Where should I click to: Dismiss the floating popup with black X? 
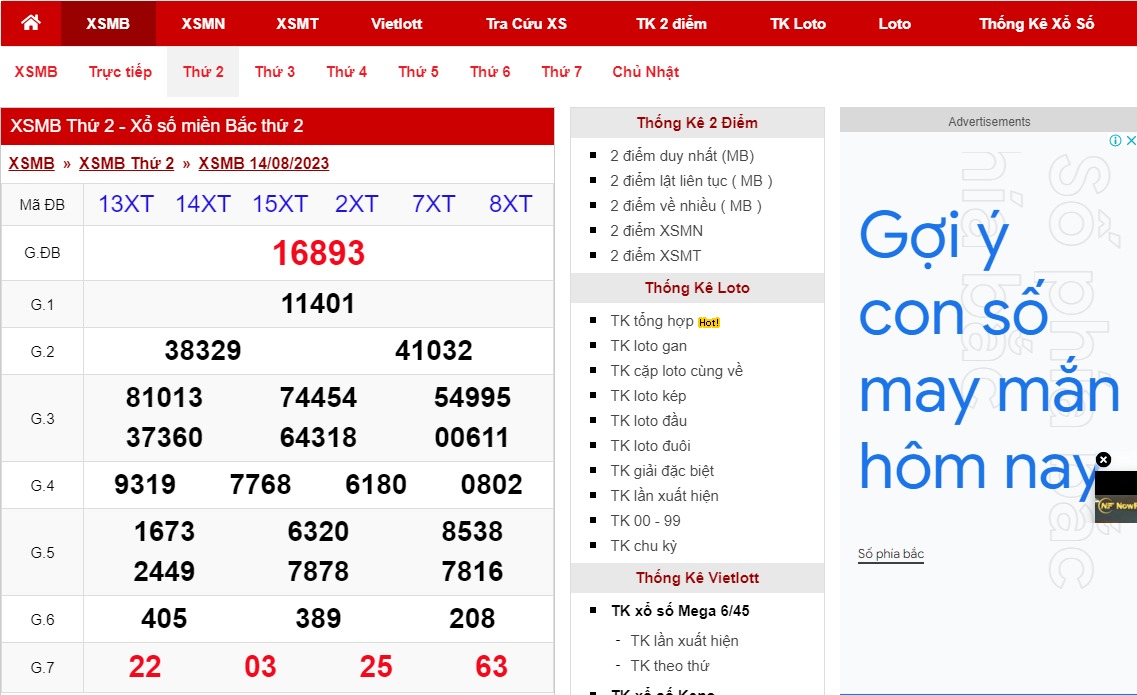(1104, 459)
